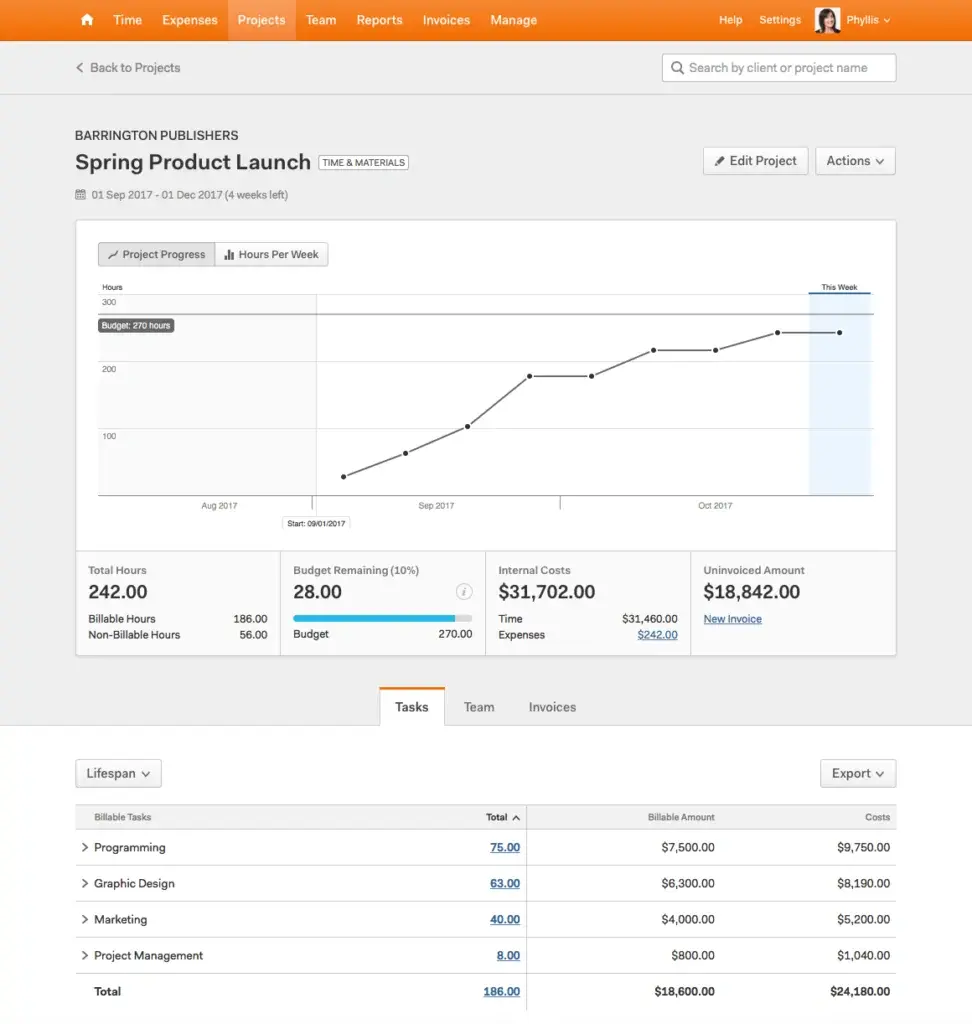The image size is (972, 1024).
Task: Click the budget info icon
Action: (x=463, y=591)
